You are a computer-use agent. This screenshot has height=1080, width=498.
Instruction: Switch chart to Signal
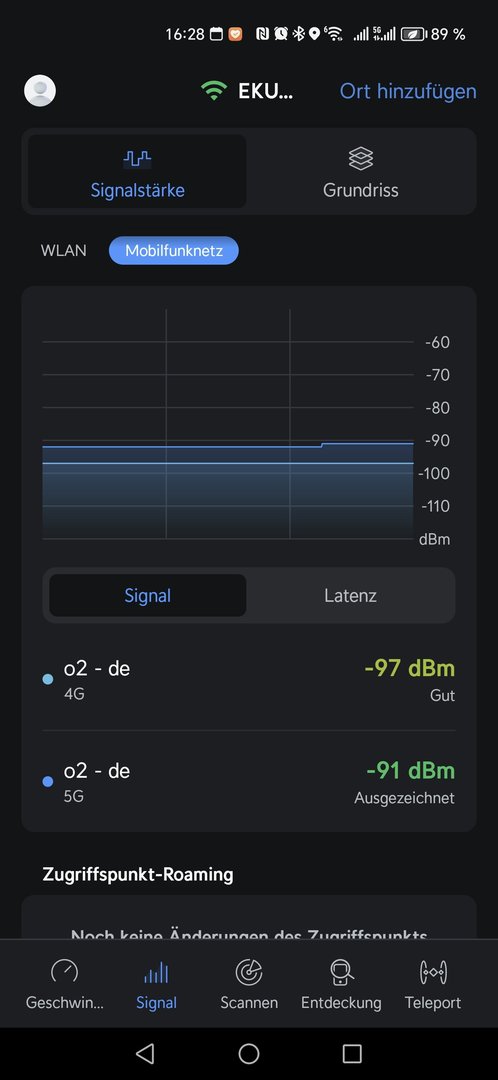tap(147, 595)
